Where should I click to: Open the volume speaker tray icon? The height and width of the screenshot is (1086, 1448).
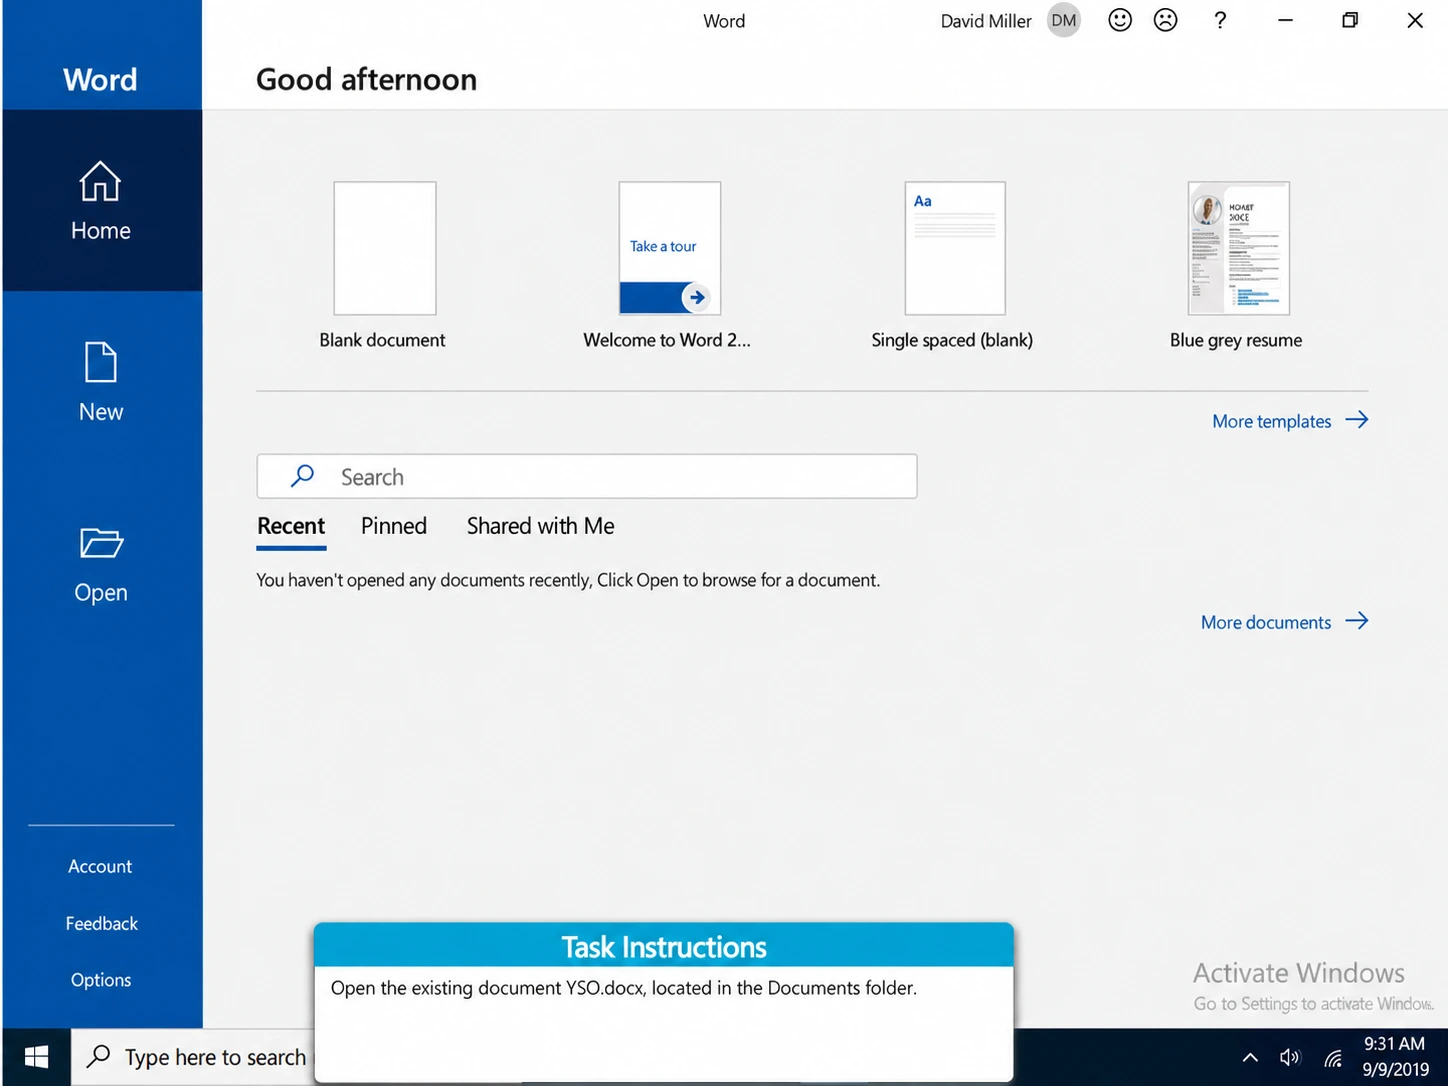pos(1290,1057)
